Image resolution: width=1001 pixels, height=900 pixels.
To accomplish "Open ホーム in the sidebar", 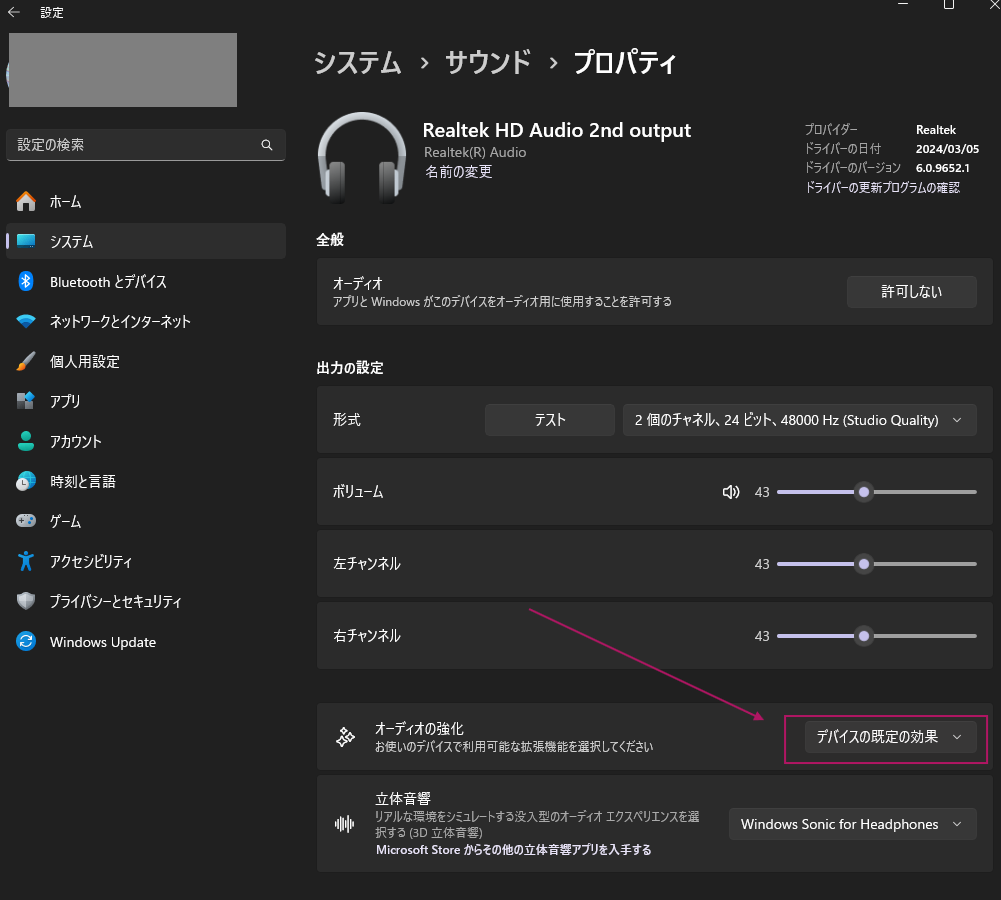I will [146, 202].
